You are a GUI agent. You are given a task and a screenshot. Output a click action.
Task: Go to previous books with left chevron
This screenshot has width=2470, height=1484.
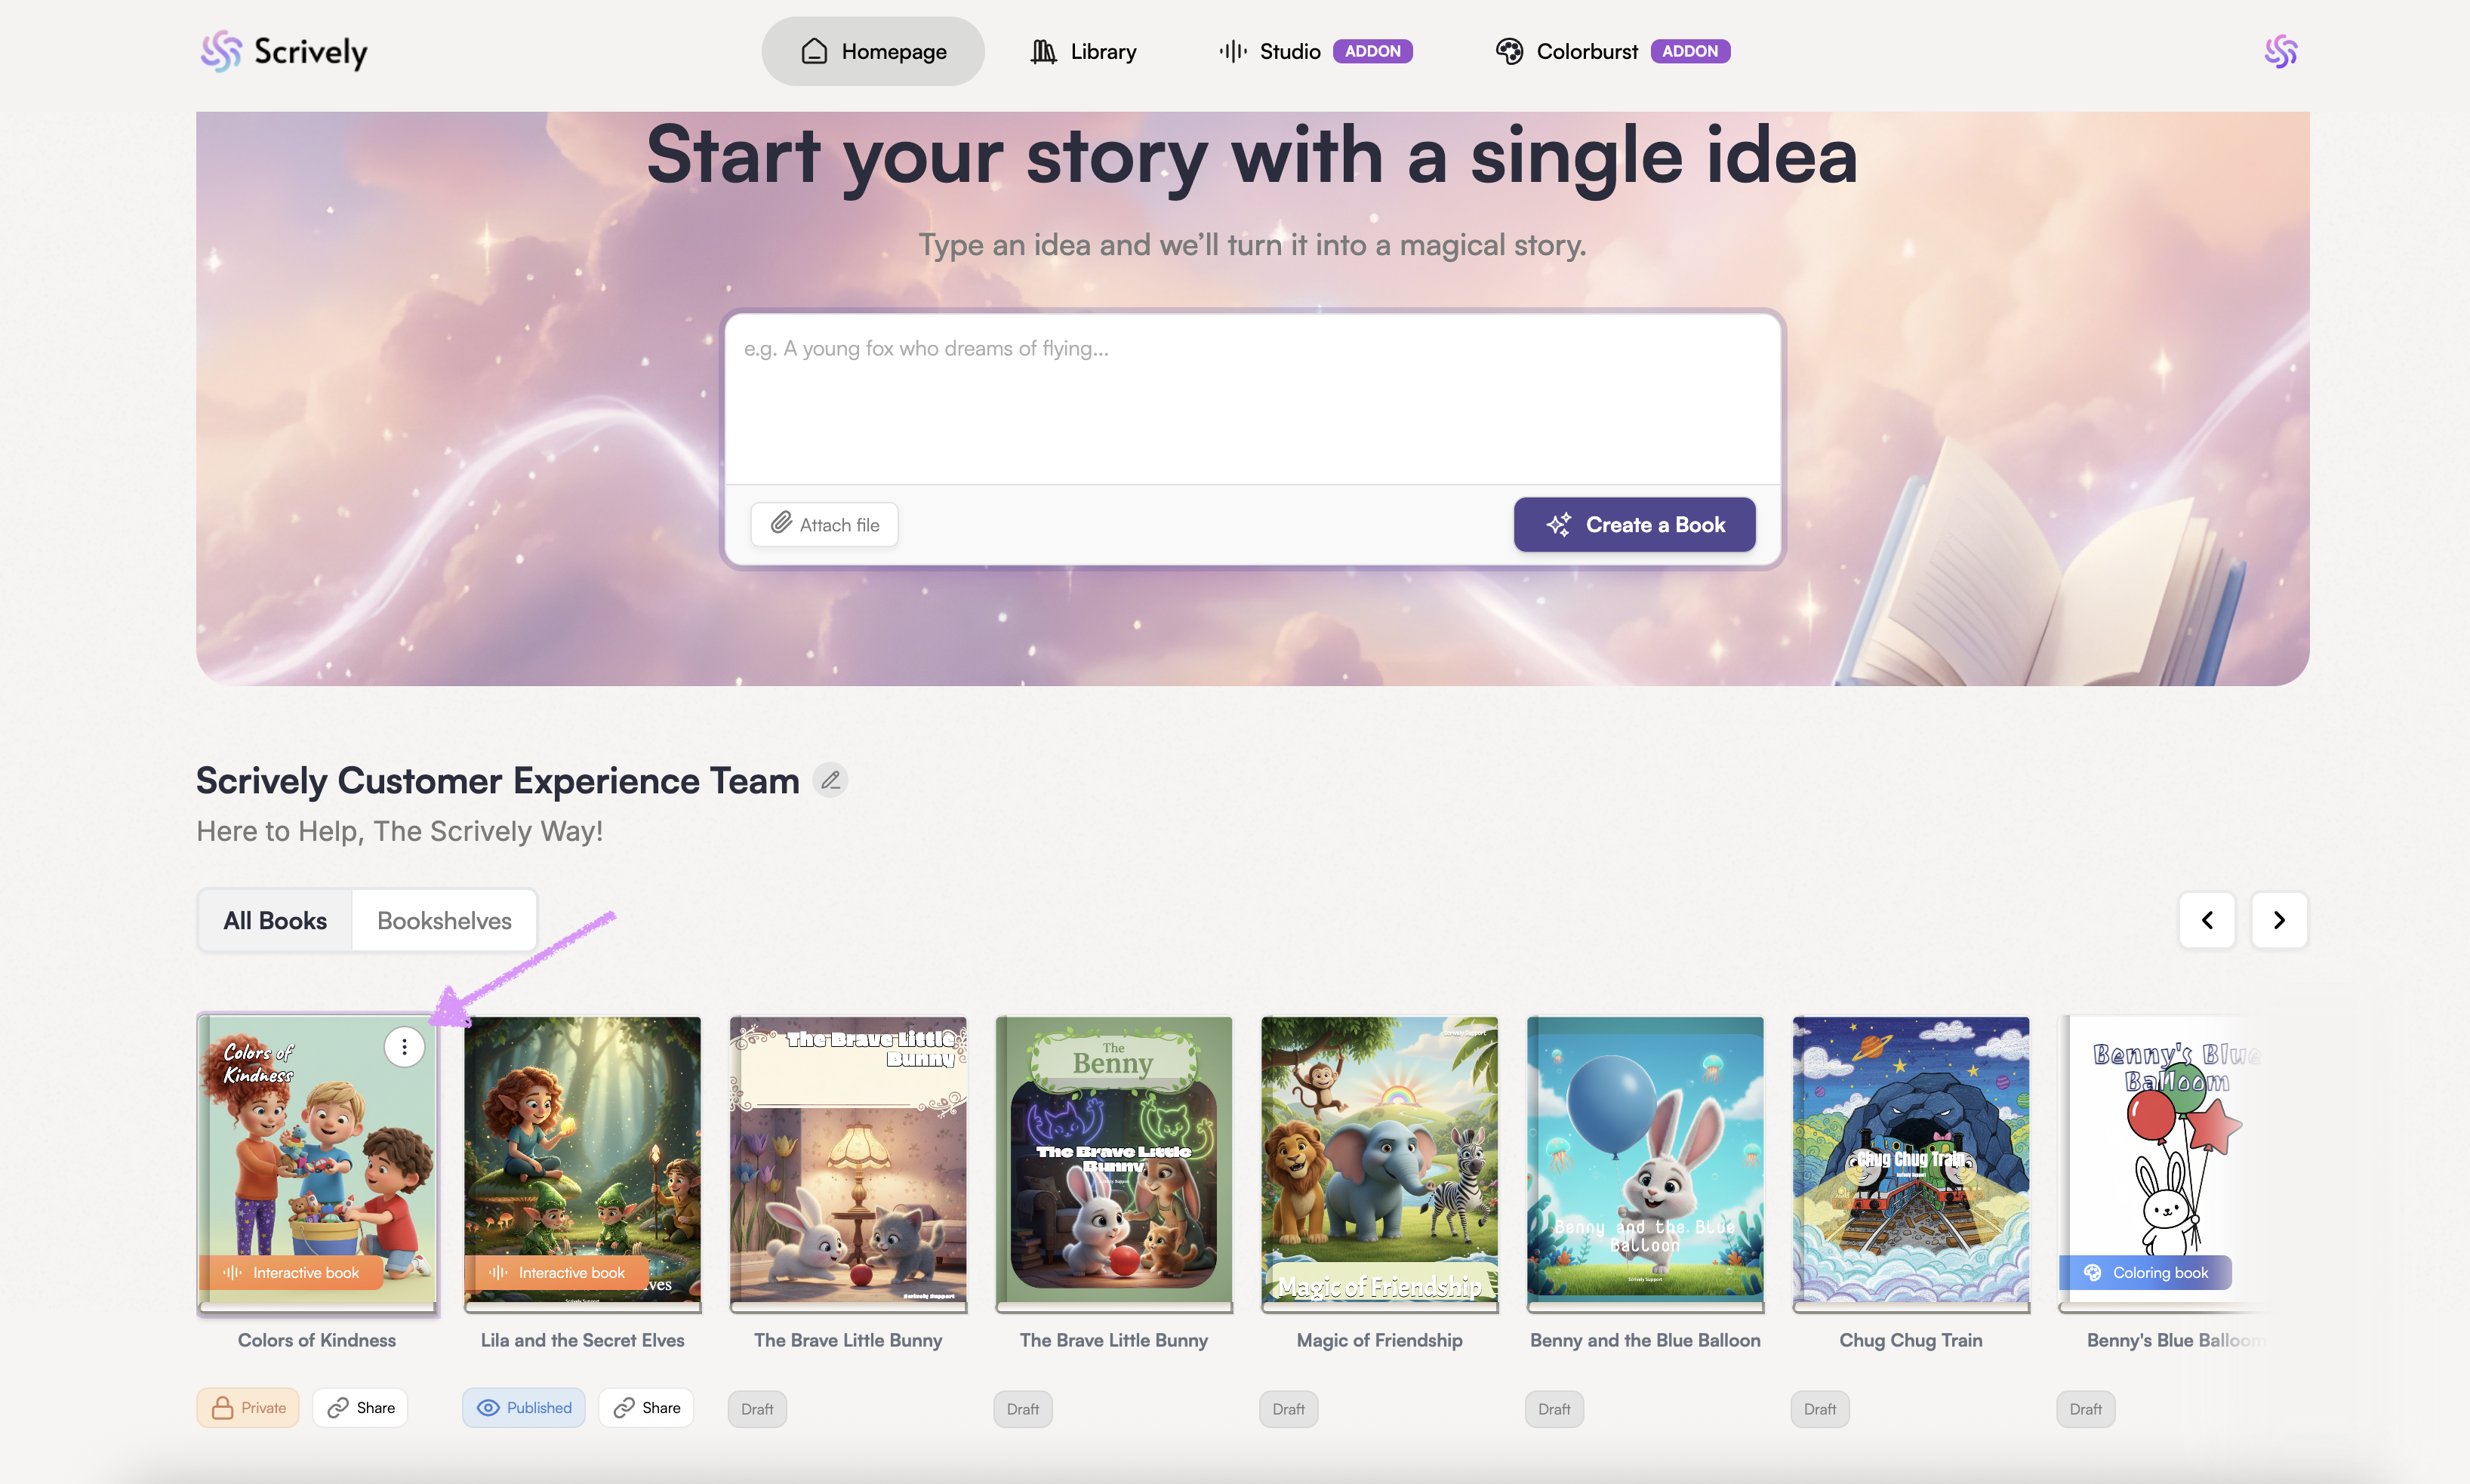(x=2207, y=920)
